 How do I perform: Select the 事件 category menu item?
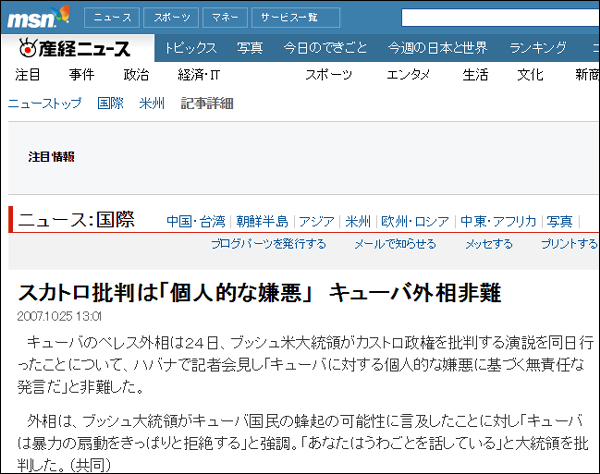(82, 75)
